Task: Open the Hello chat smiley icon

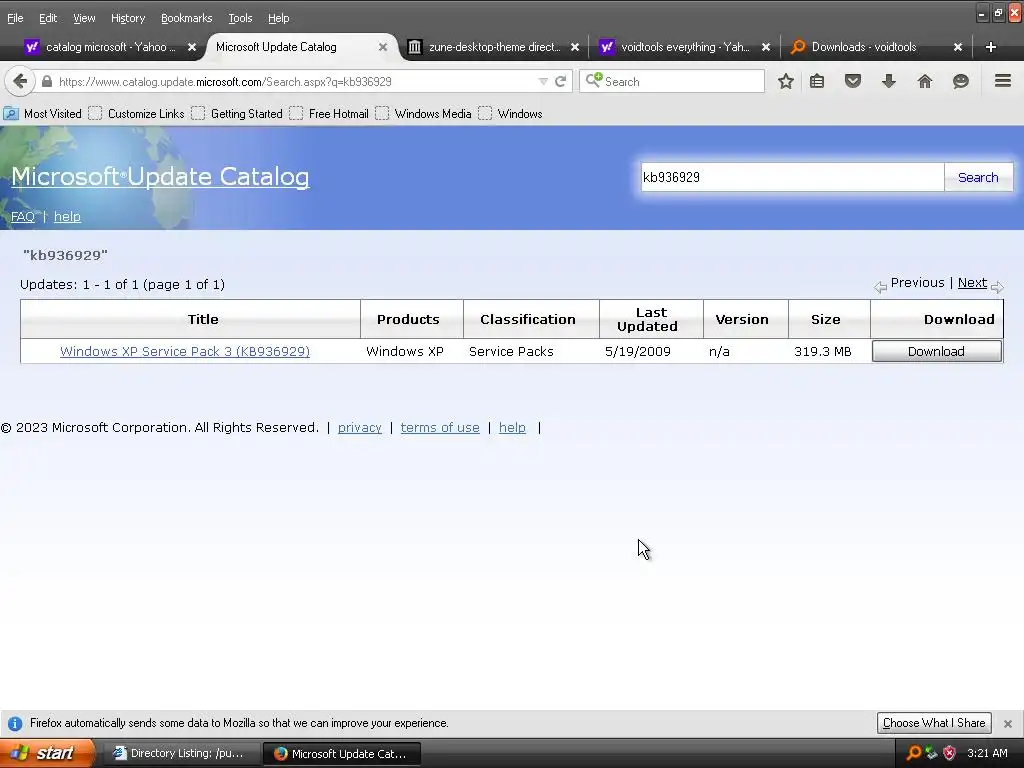Action: coord(961,82)
